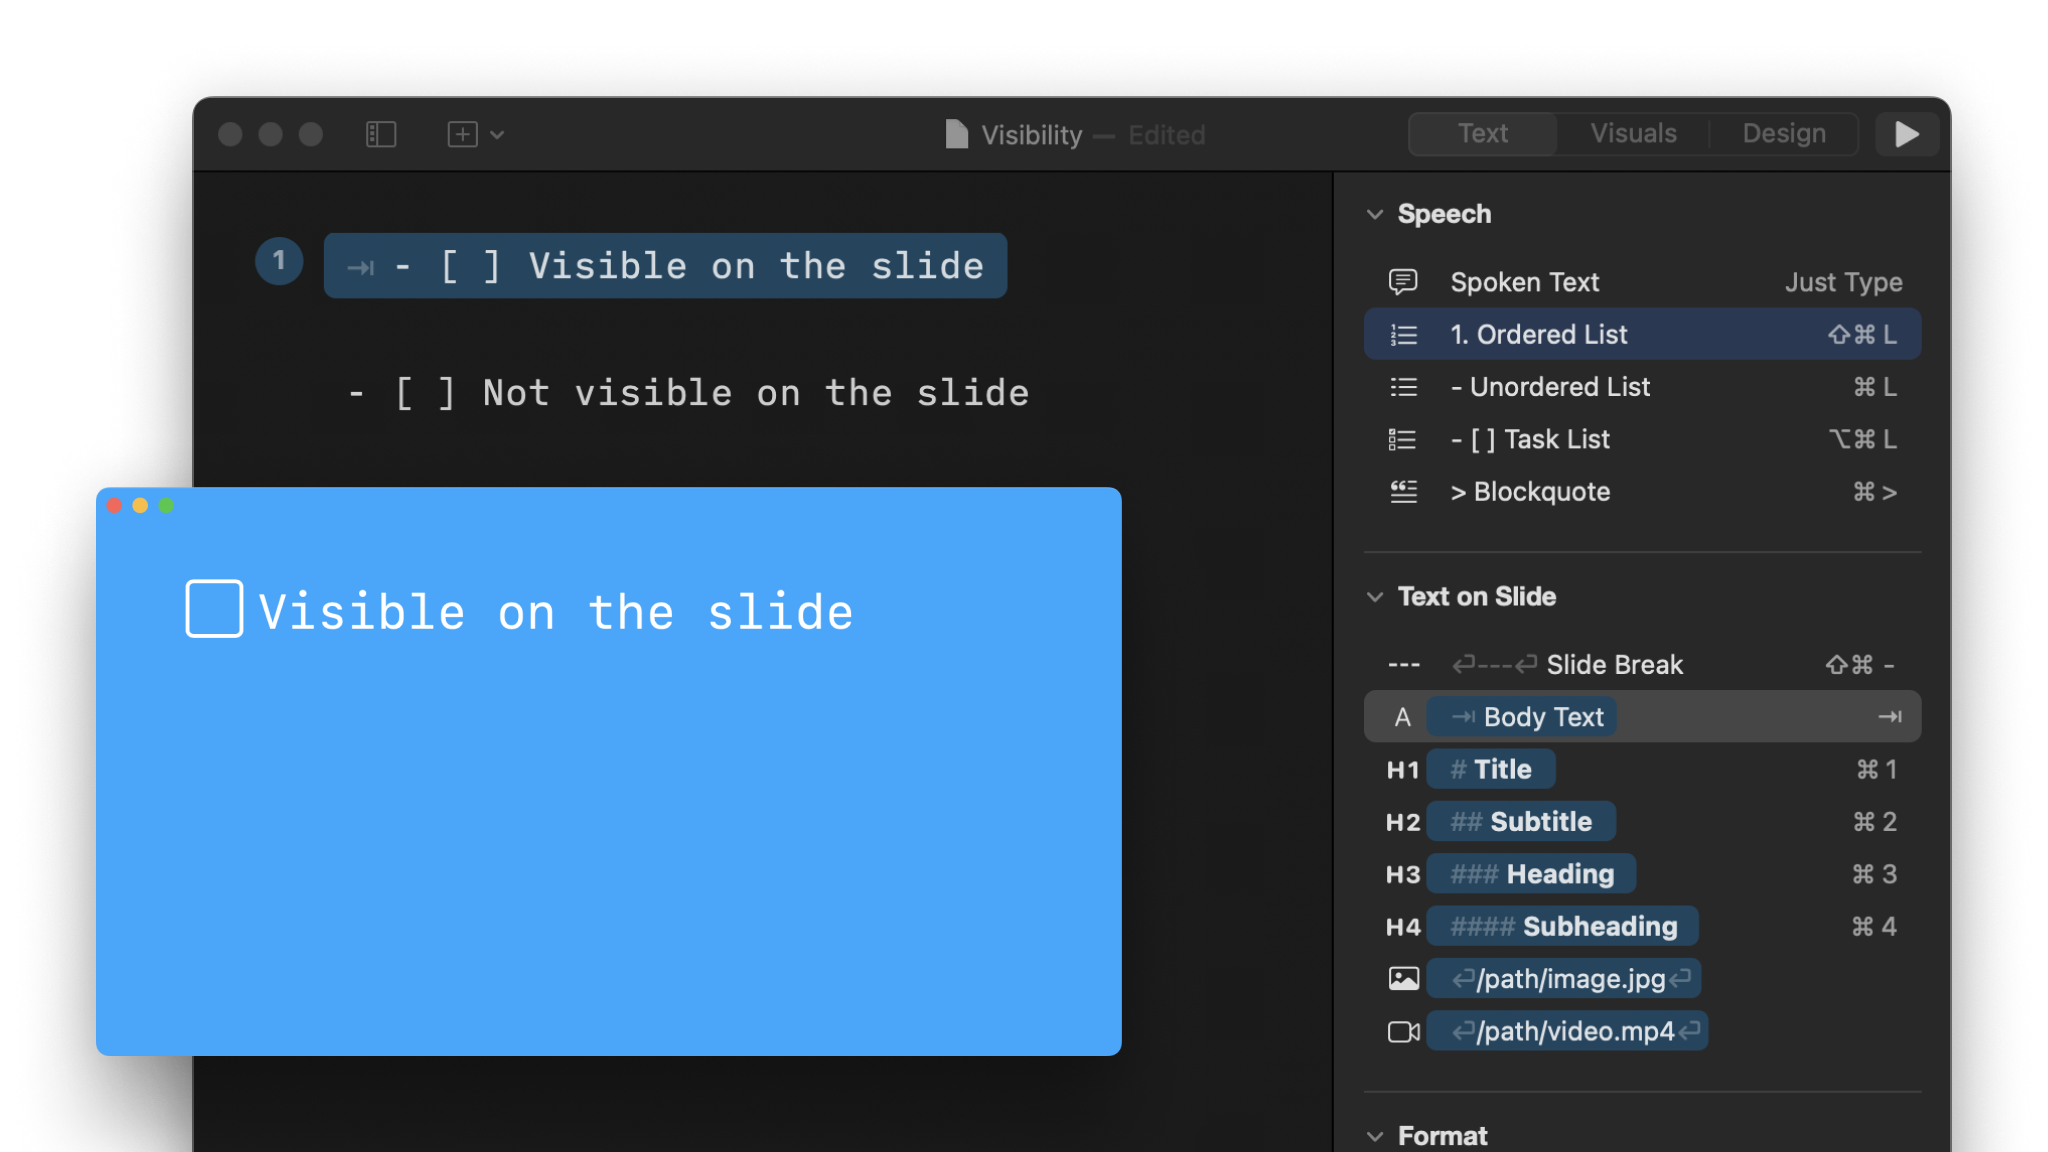Image resolution: width=2048 pixels, height=1152 pixels.
Task: Select Unordered List option
Action: (x=1642, y=387)
